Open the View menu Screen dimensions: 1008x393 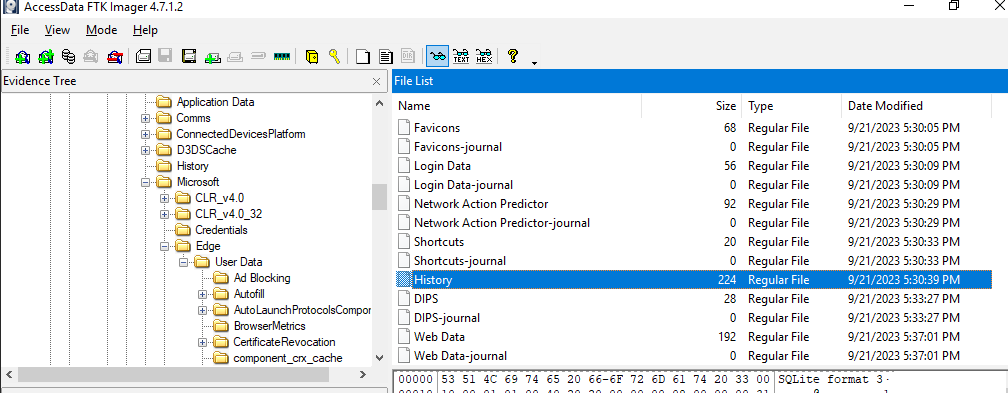point(57,30)
